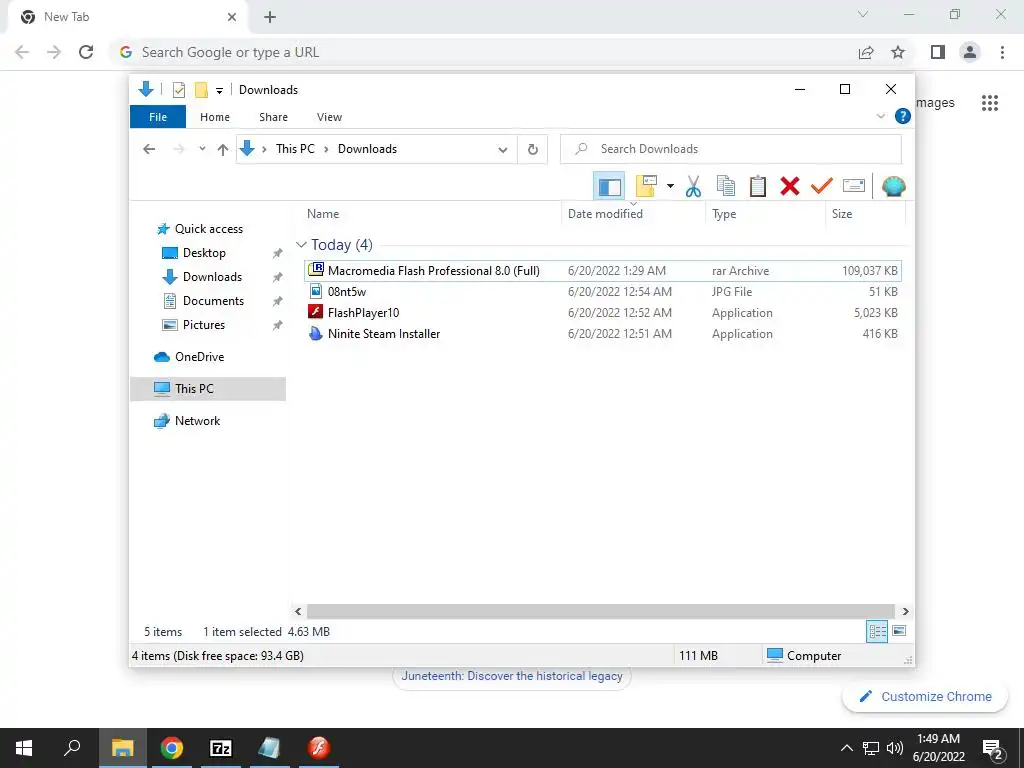Screen dimensions: 1024x768
Task: Open the Juneteenth historical legacy link
Action: point(512,676)
